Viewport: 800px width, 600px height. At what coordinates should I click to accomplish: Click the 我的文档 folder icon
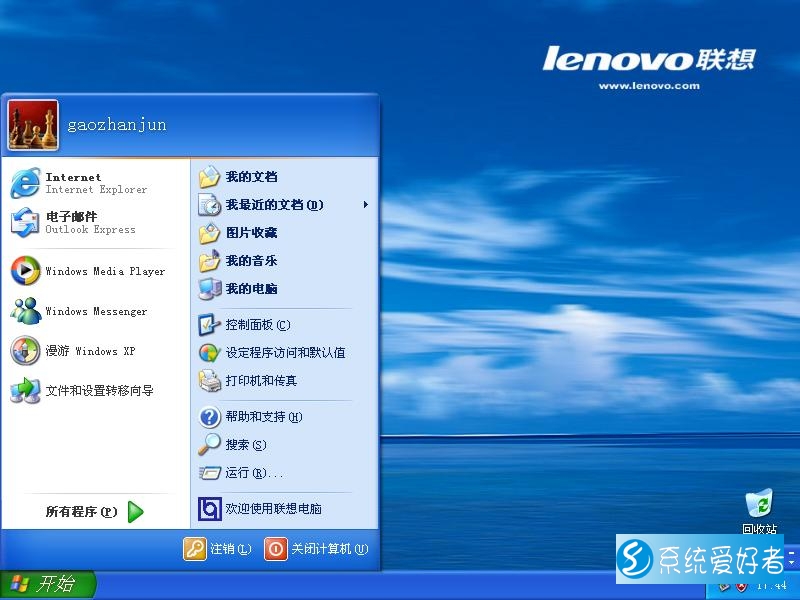209,177
